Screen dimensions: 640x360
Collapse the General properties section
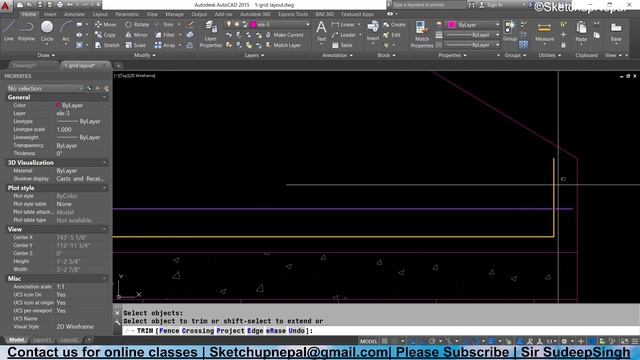coord(104,98)
